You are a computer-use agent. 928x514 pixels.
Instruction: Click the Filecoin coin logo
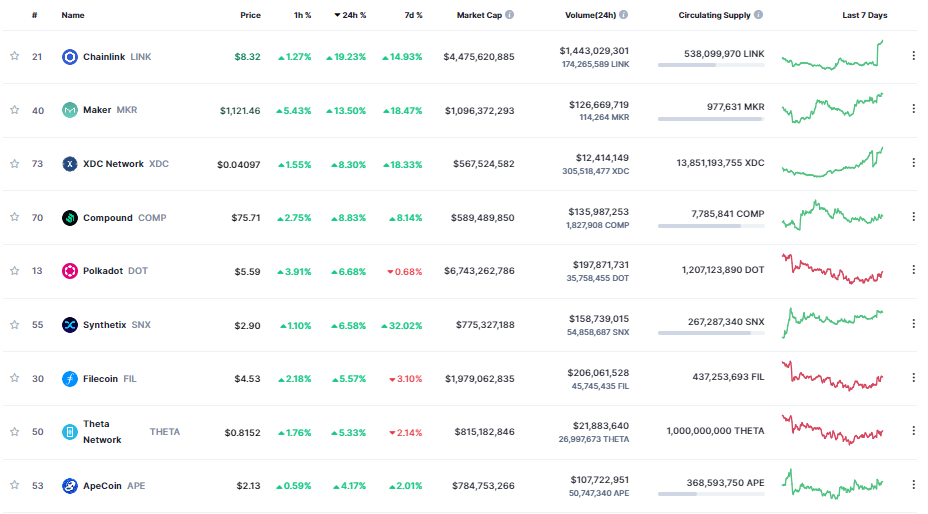click(x=70, y=378)
